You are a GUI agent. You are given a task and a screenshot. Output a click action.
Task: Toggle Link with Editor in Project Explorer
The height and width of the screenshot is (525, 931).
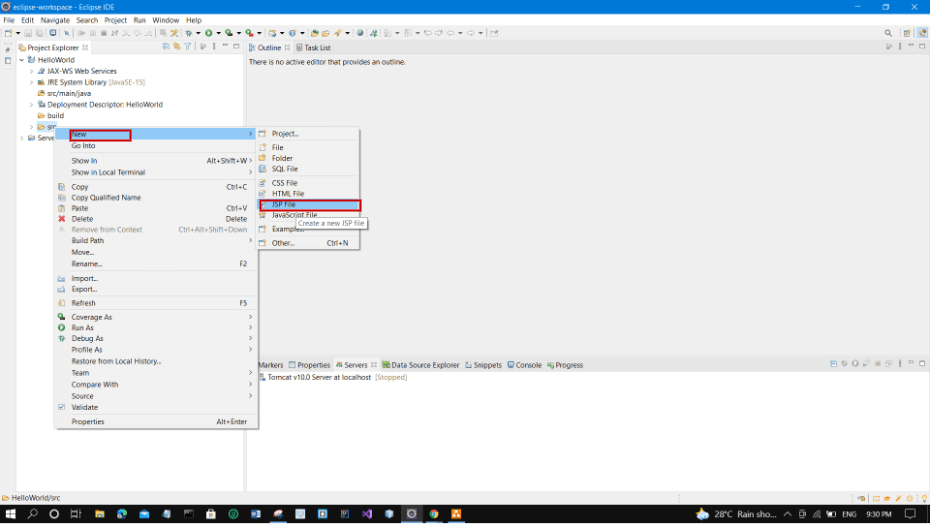(176, 46)
